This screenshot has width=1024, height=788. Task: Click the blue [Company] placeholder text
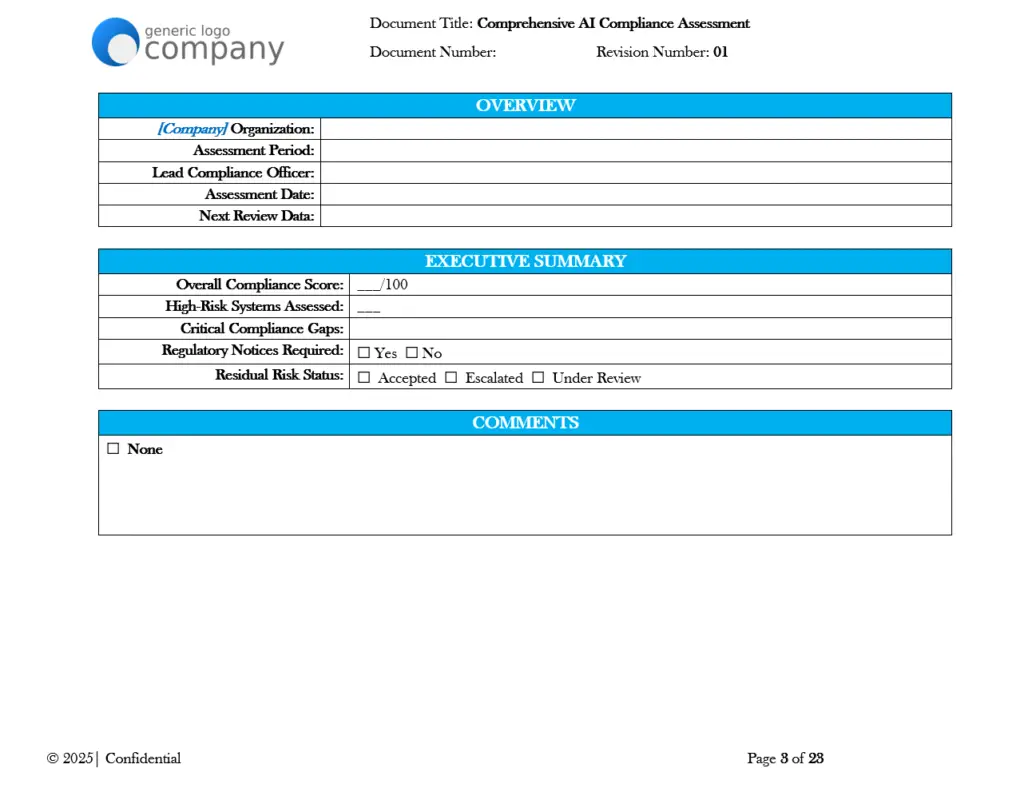click(x=193, y=128)
